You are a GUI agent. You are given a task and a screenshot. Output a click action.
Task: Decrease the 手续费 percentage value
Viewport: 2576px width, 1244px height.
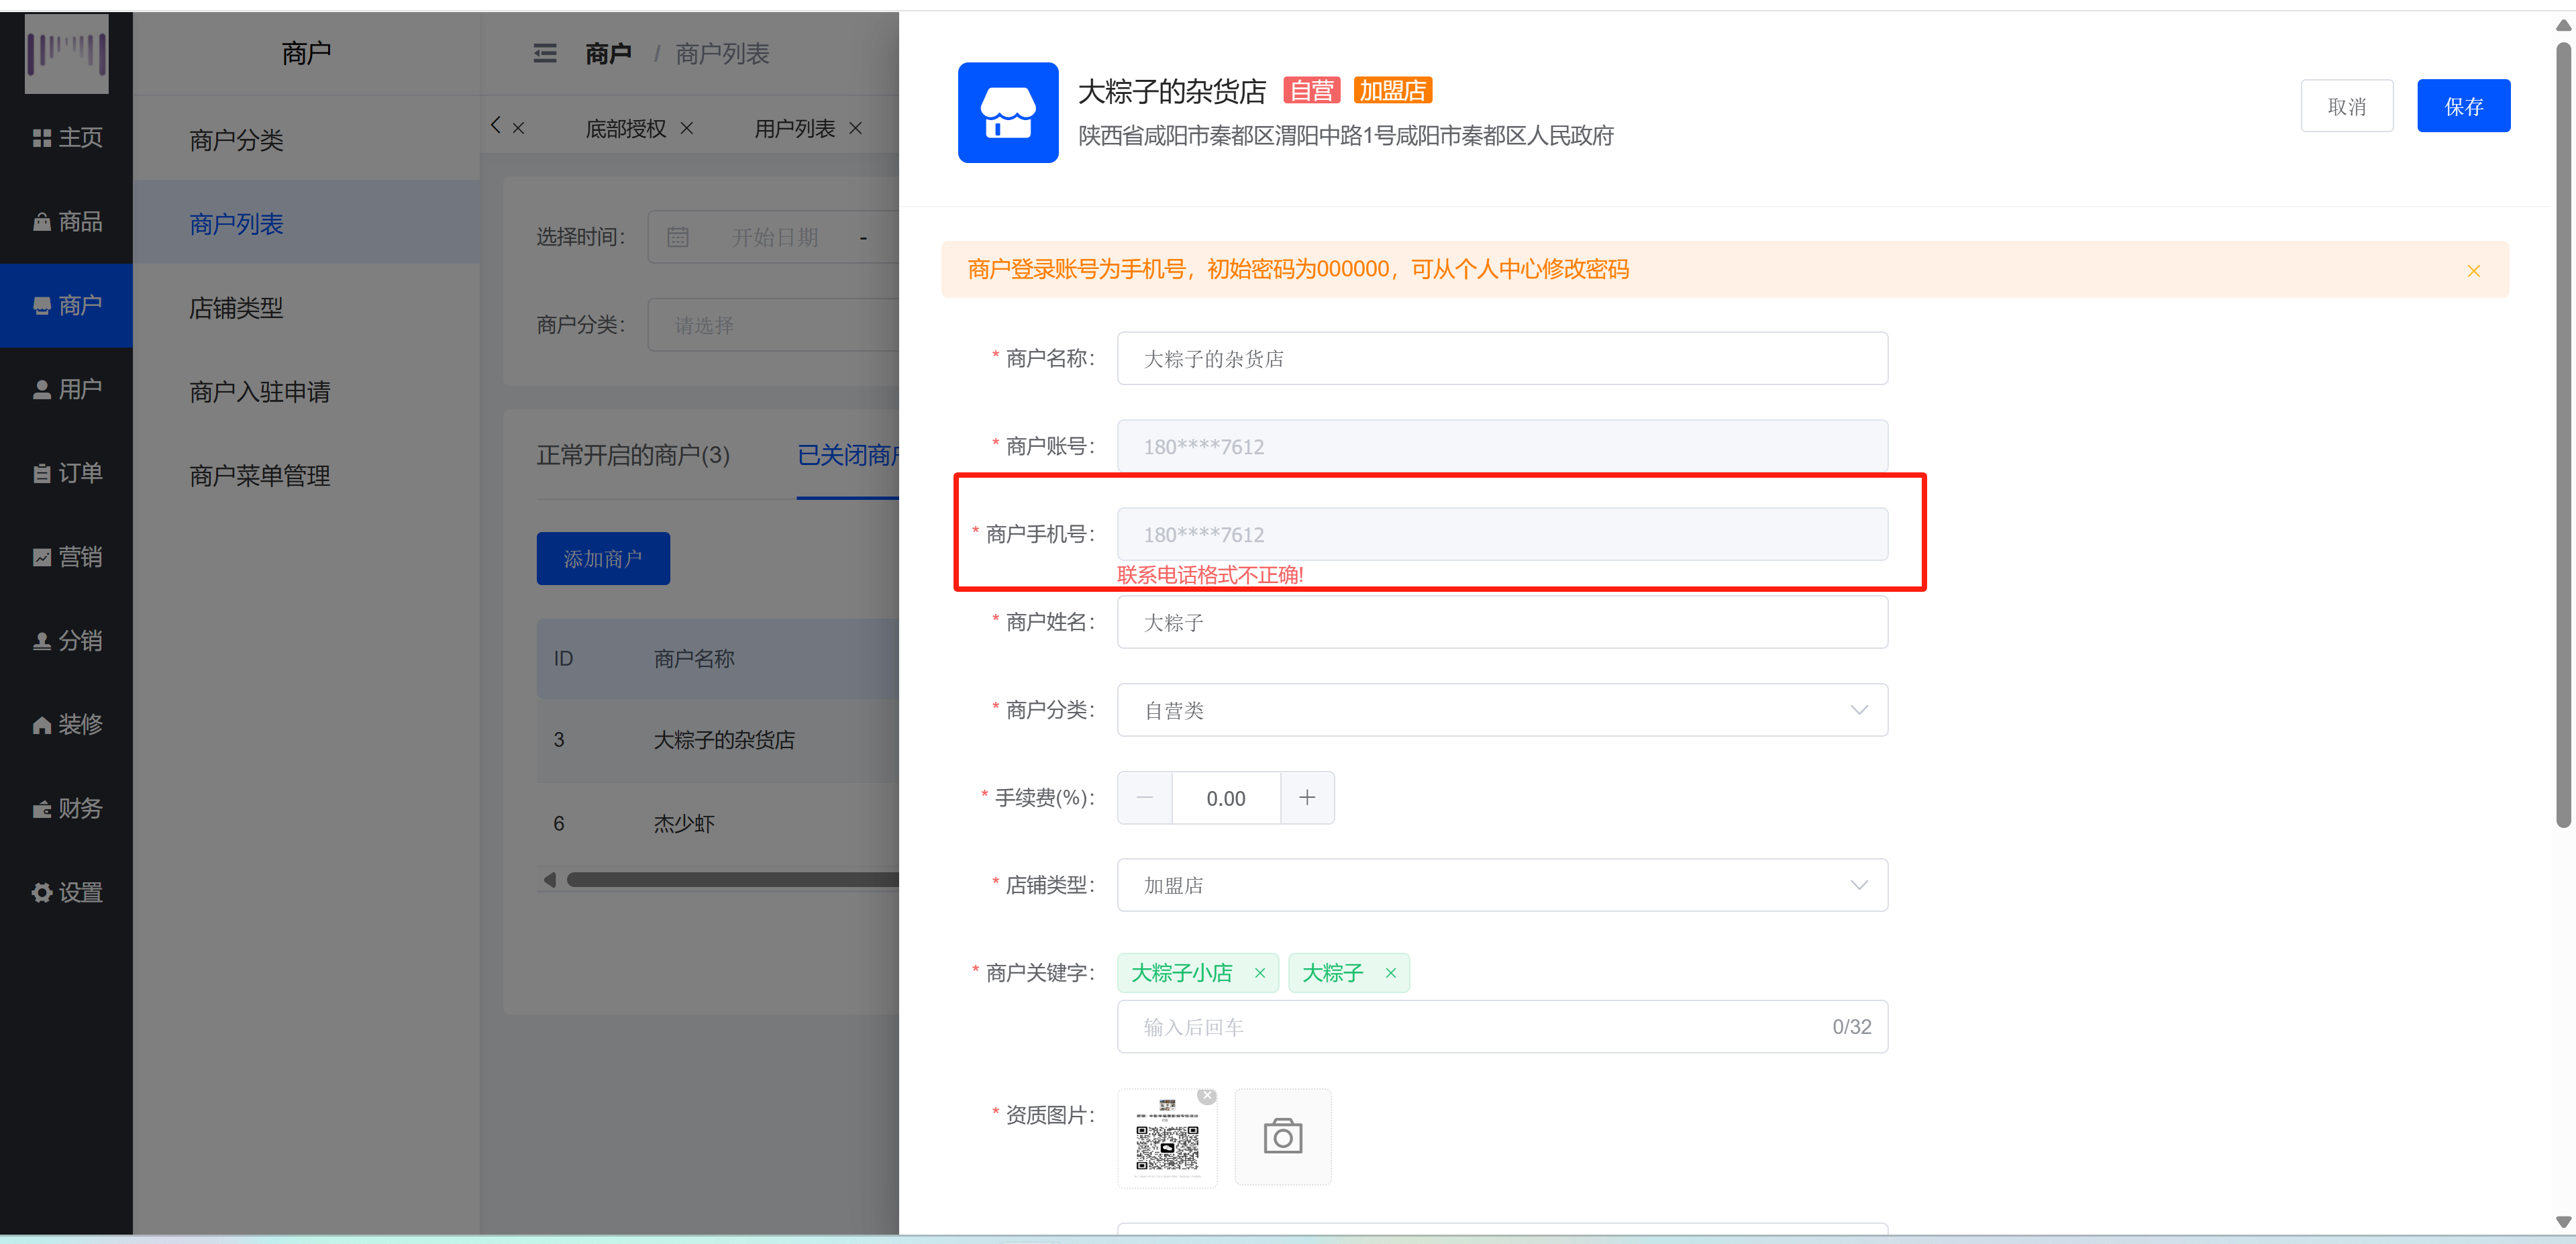tap(1145, 798)
